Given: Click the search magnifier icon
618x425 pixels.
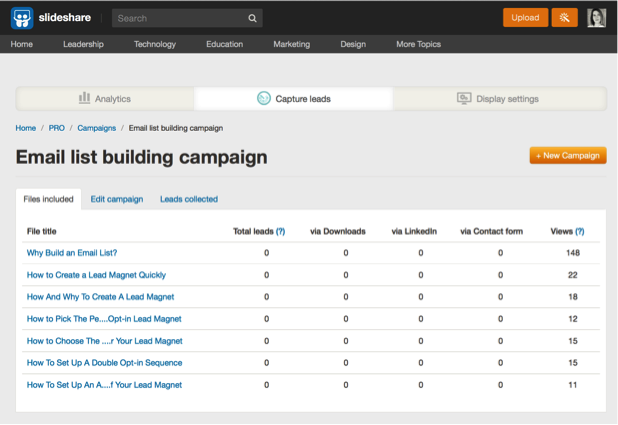Looking at the screenshot, I should 253,18.
